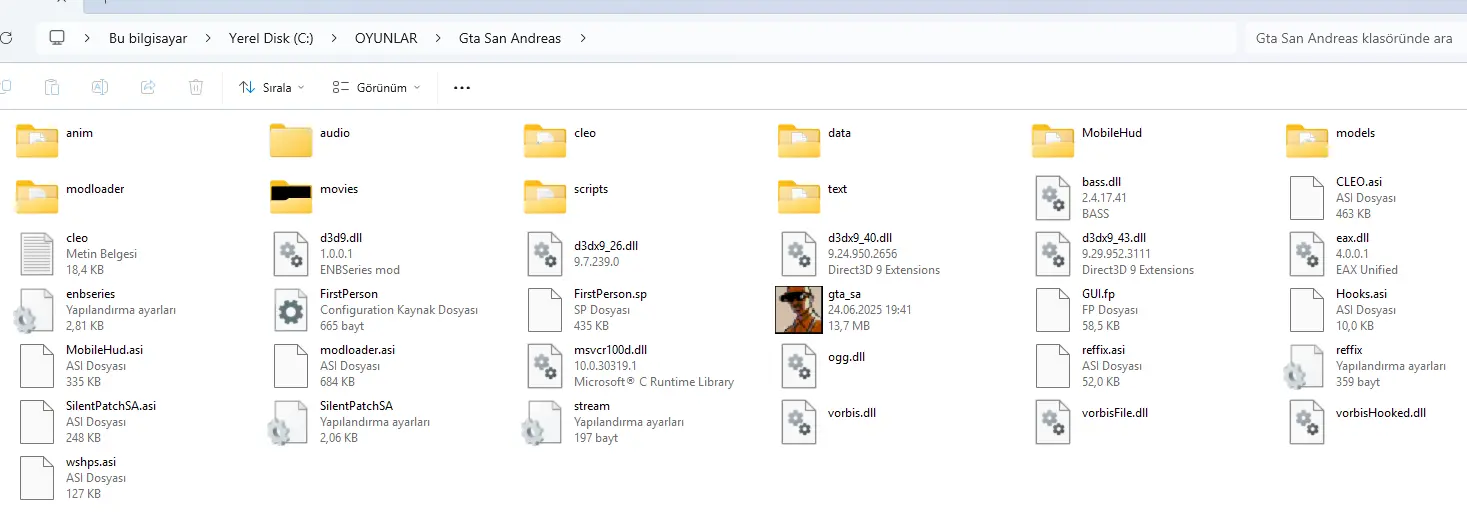Open the Sırala sort dropdown
Image resolution: width=1467 pixels, height=515 pixels.
point(272,87)
